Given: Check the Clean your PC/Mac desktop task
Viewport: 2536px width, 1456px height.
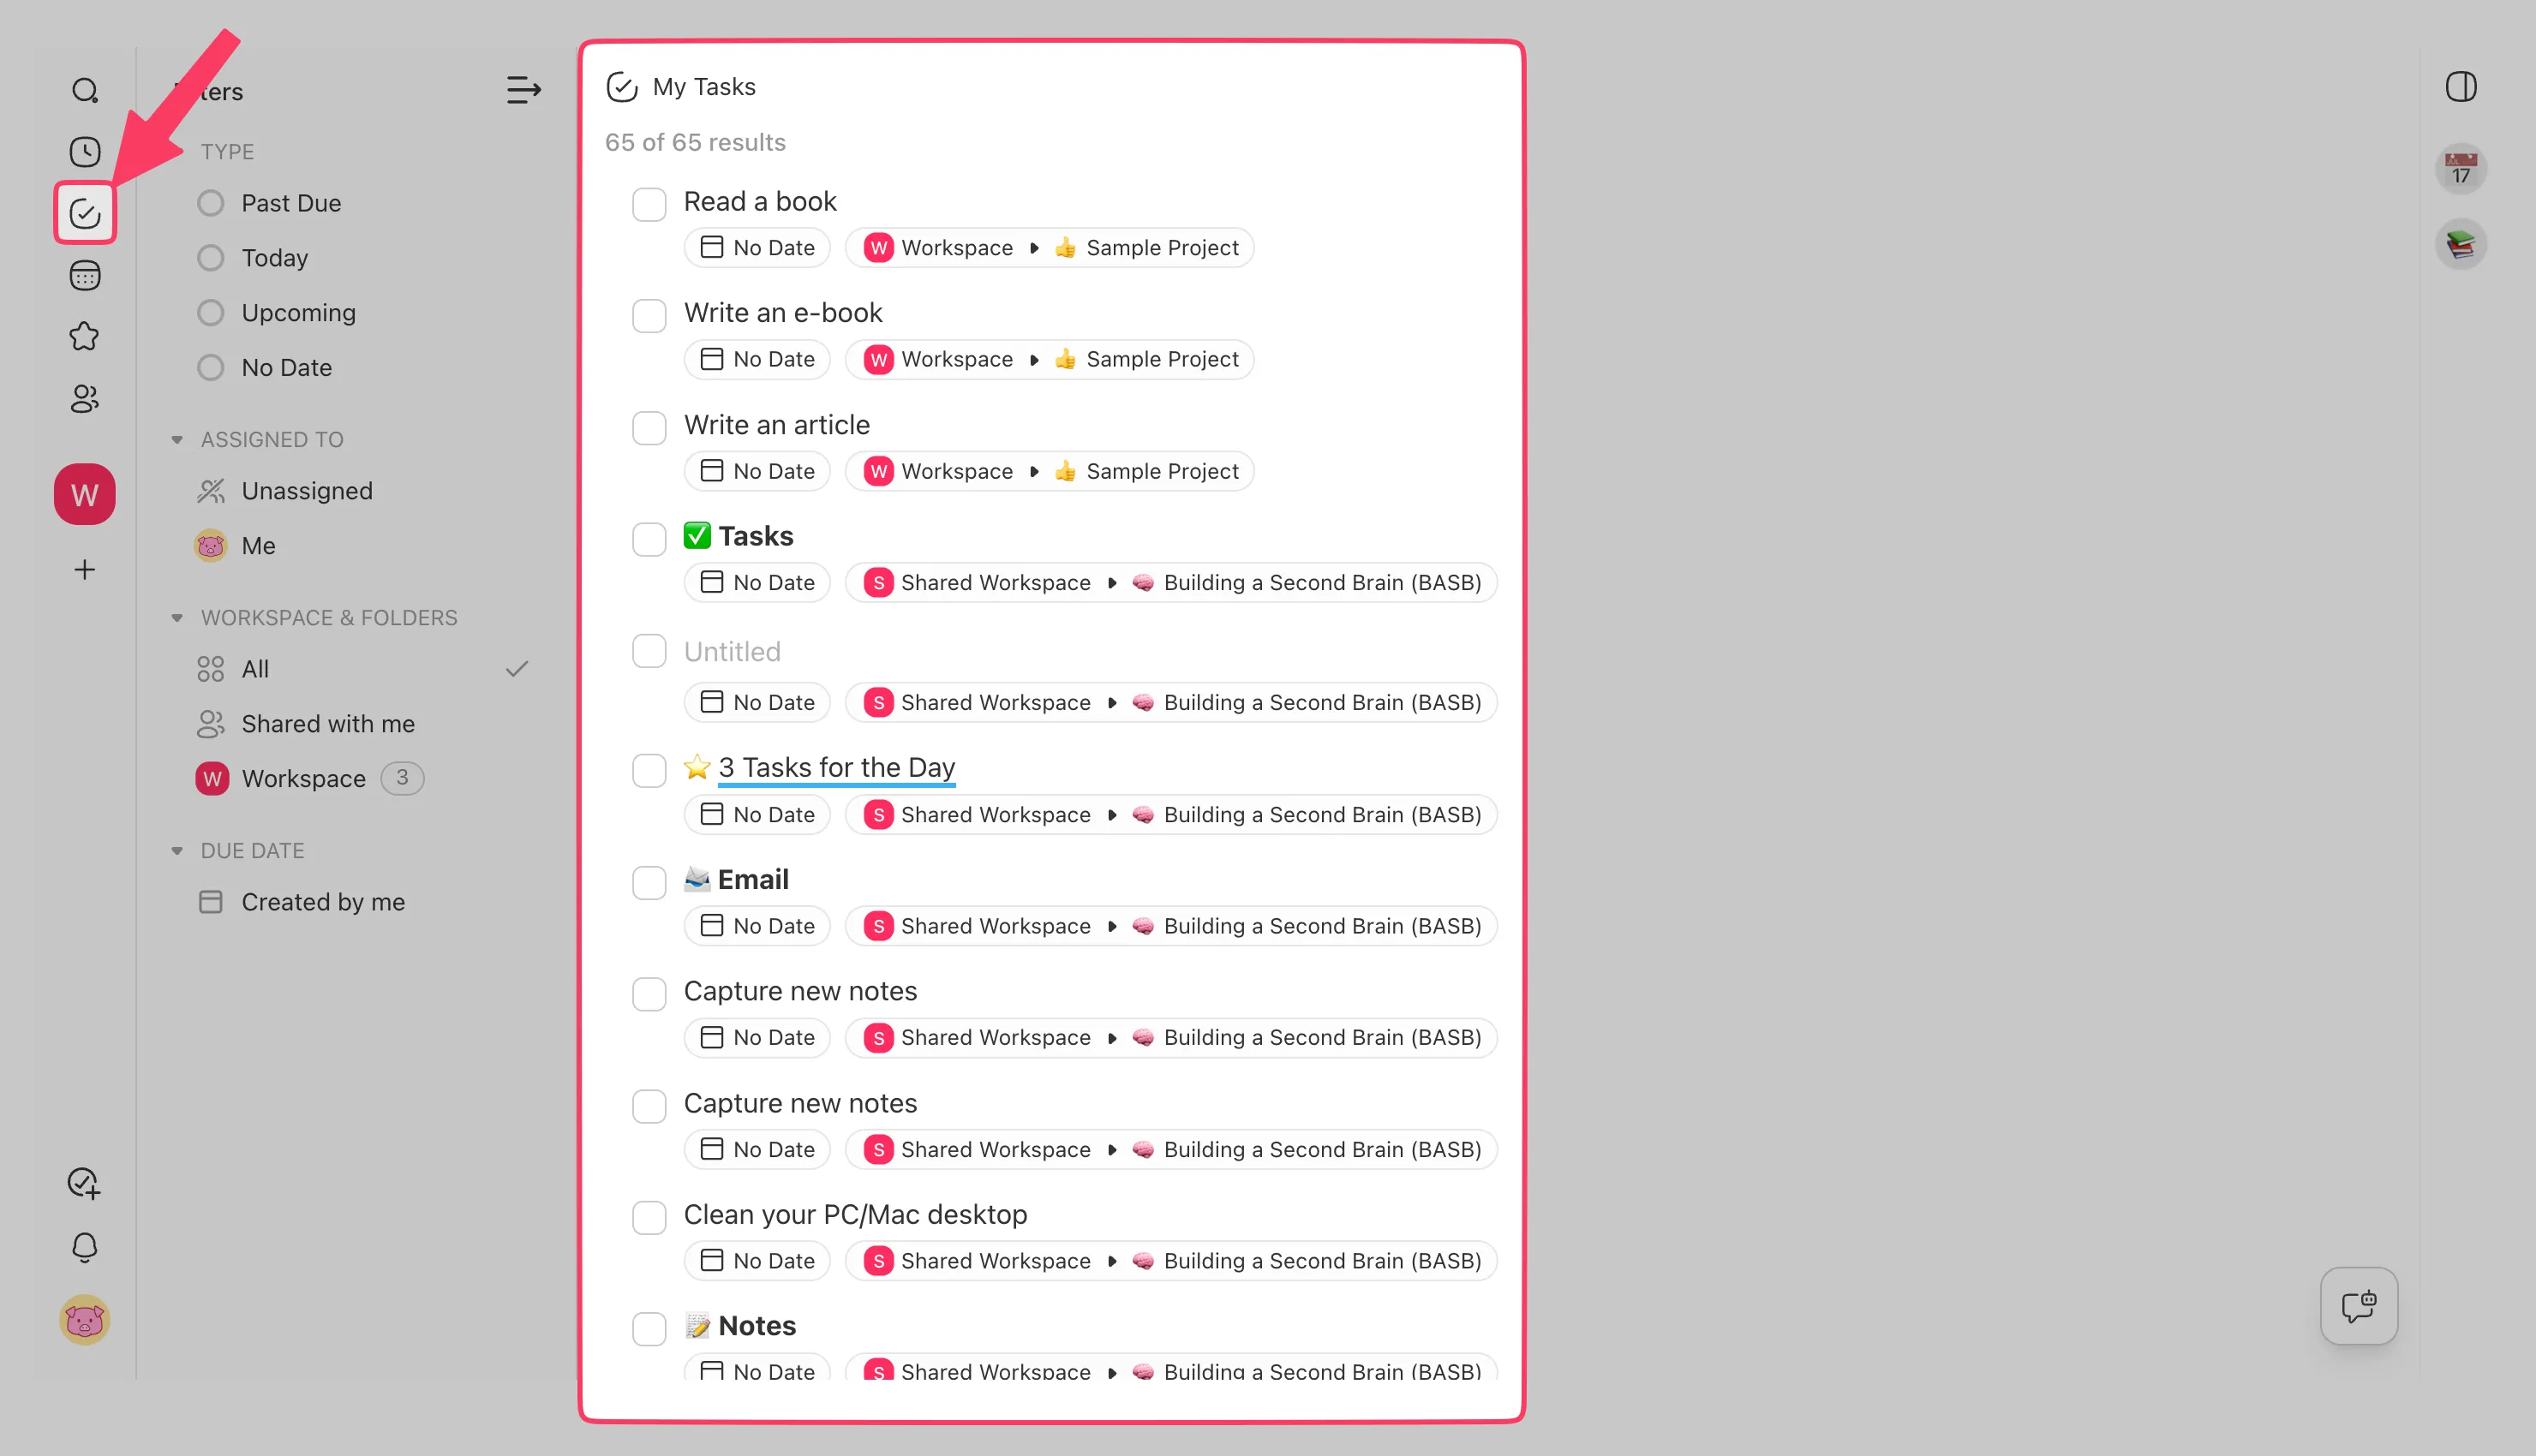Looking at the screenshot, I should coord(649,1218).
